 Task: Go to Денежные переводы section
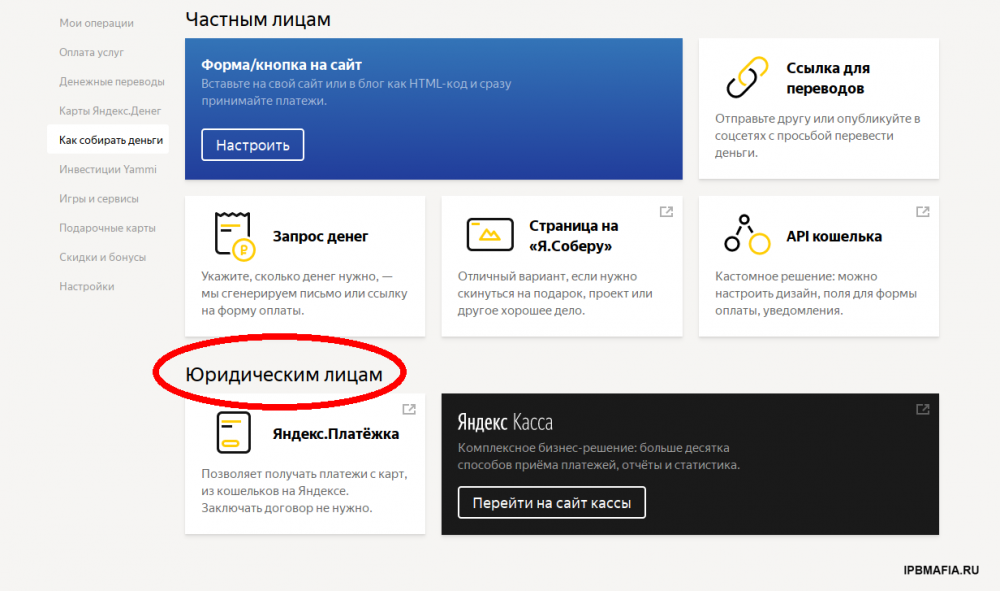(x=111, y=81)
